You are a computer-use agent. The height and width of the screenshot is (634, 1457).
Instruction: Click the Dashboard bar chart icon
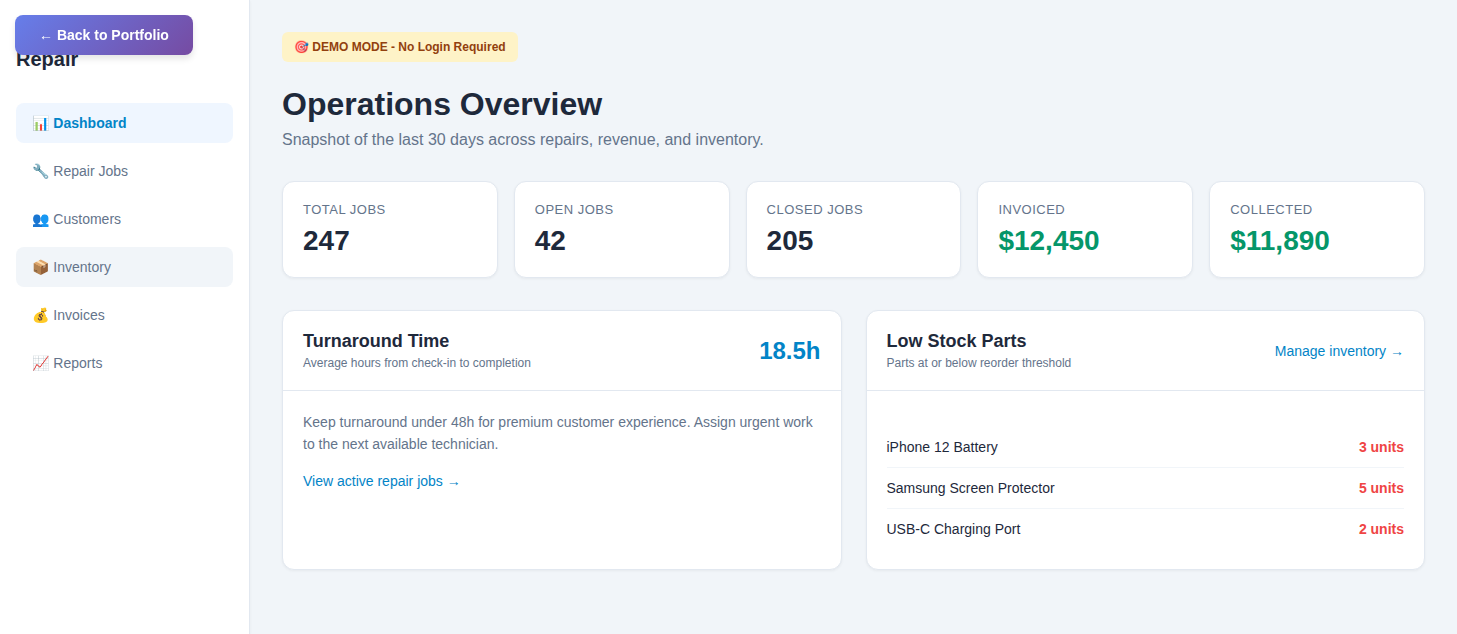(40, 124)
